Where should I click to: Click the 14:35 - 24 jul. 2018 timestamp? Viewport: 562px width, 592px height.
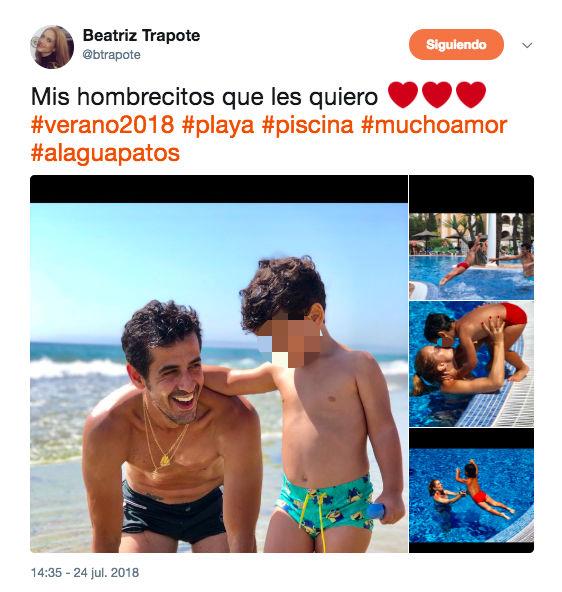coord(85,572)
